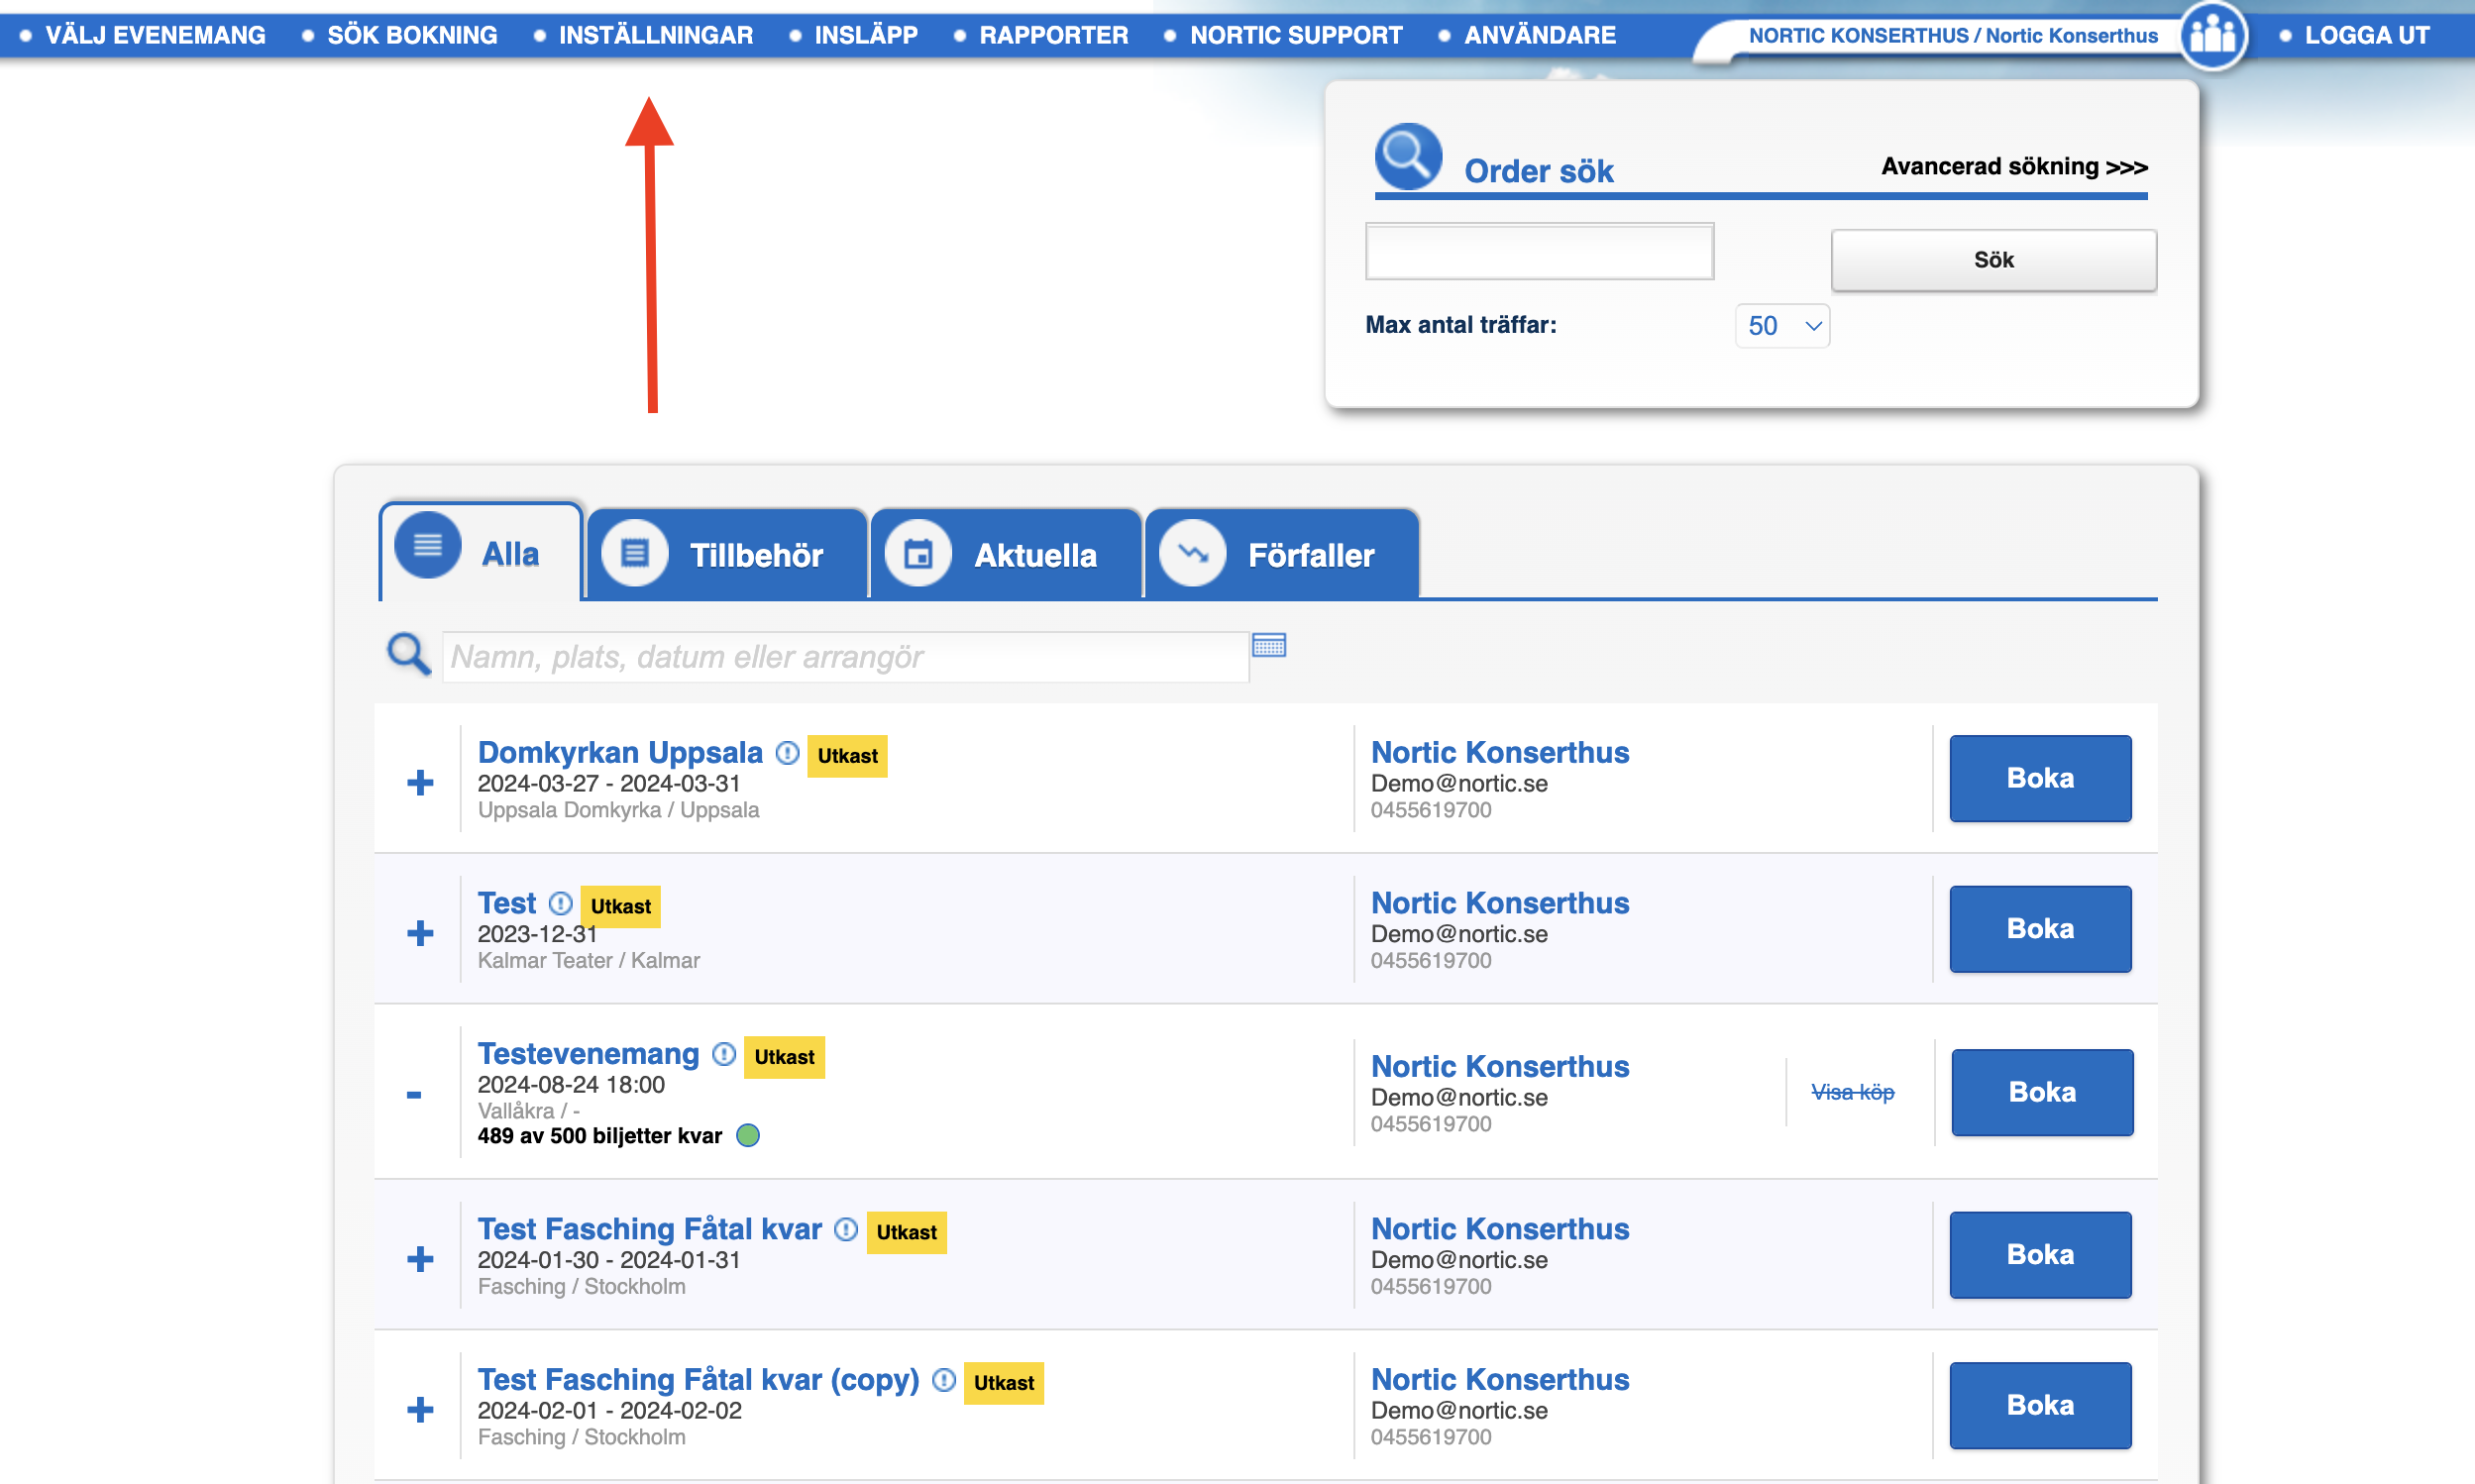This screenshot has width=2475, height=1484.
Task: Open Domkyrkan Uppsala event link
Action: coord(620,752)
